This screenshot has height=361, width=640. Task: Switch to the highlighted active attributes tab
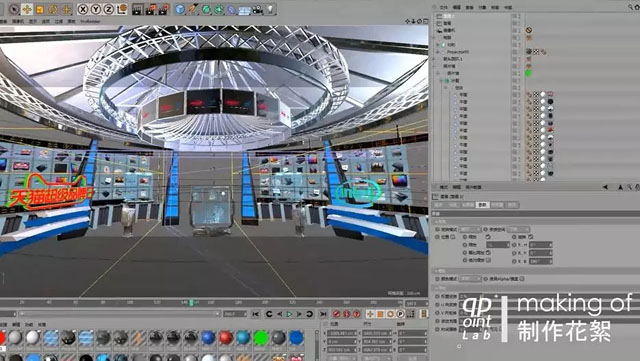[482, 205]
